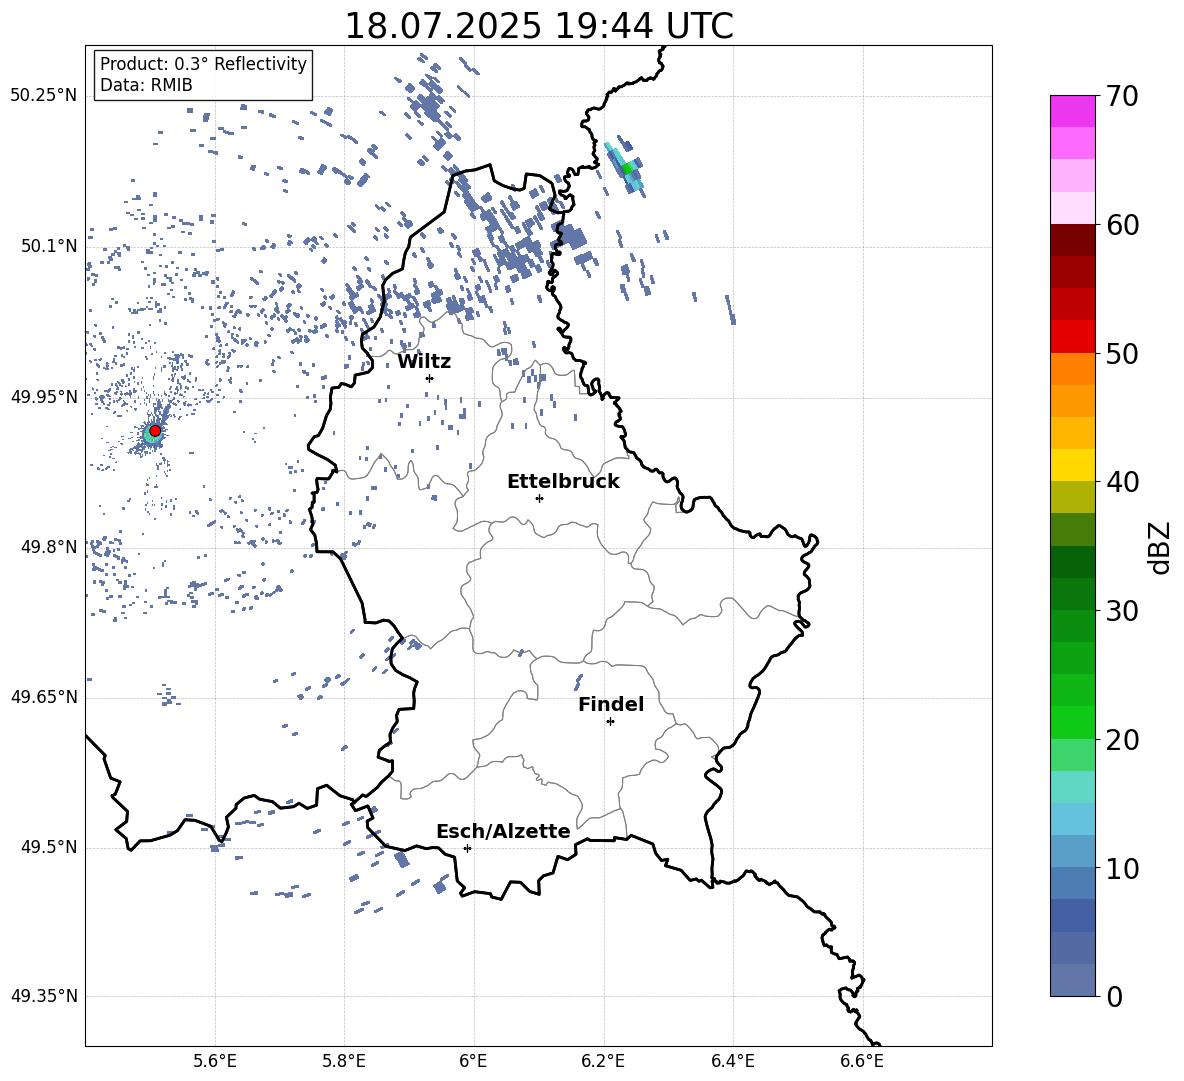Select the Esch/Alzette city label
Screen dimensions: 1184x1081
coord(503,831)
